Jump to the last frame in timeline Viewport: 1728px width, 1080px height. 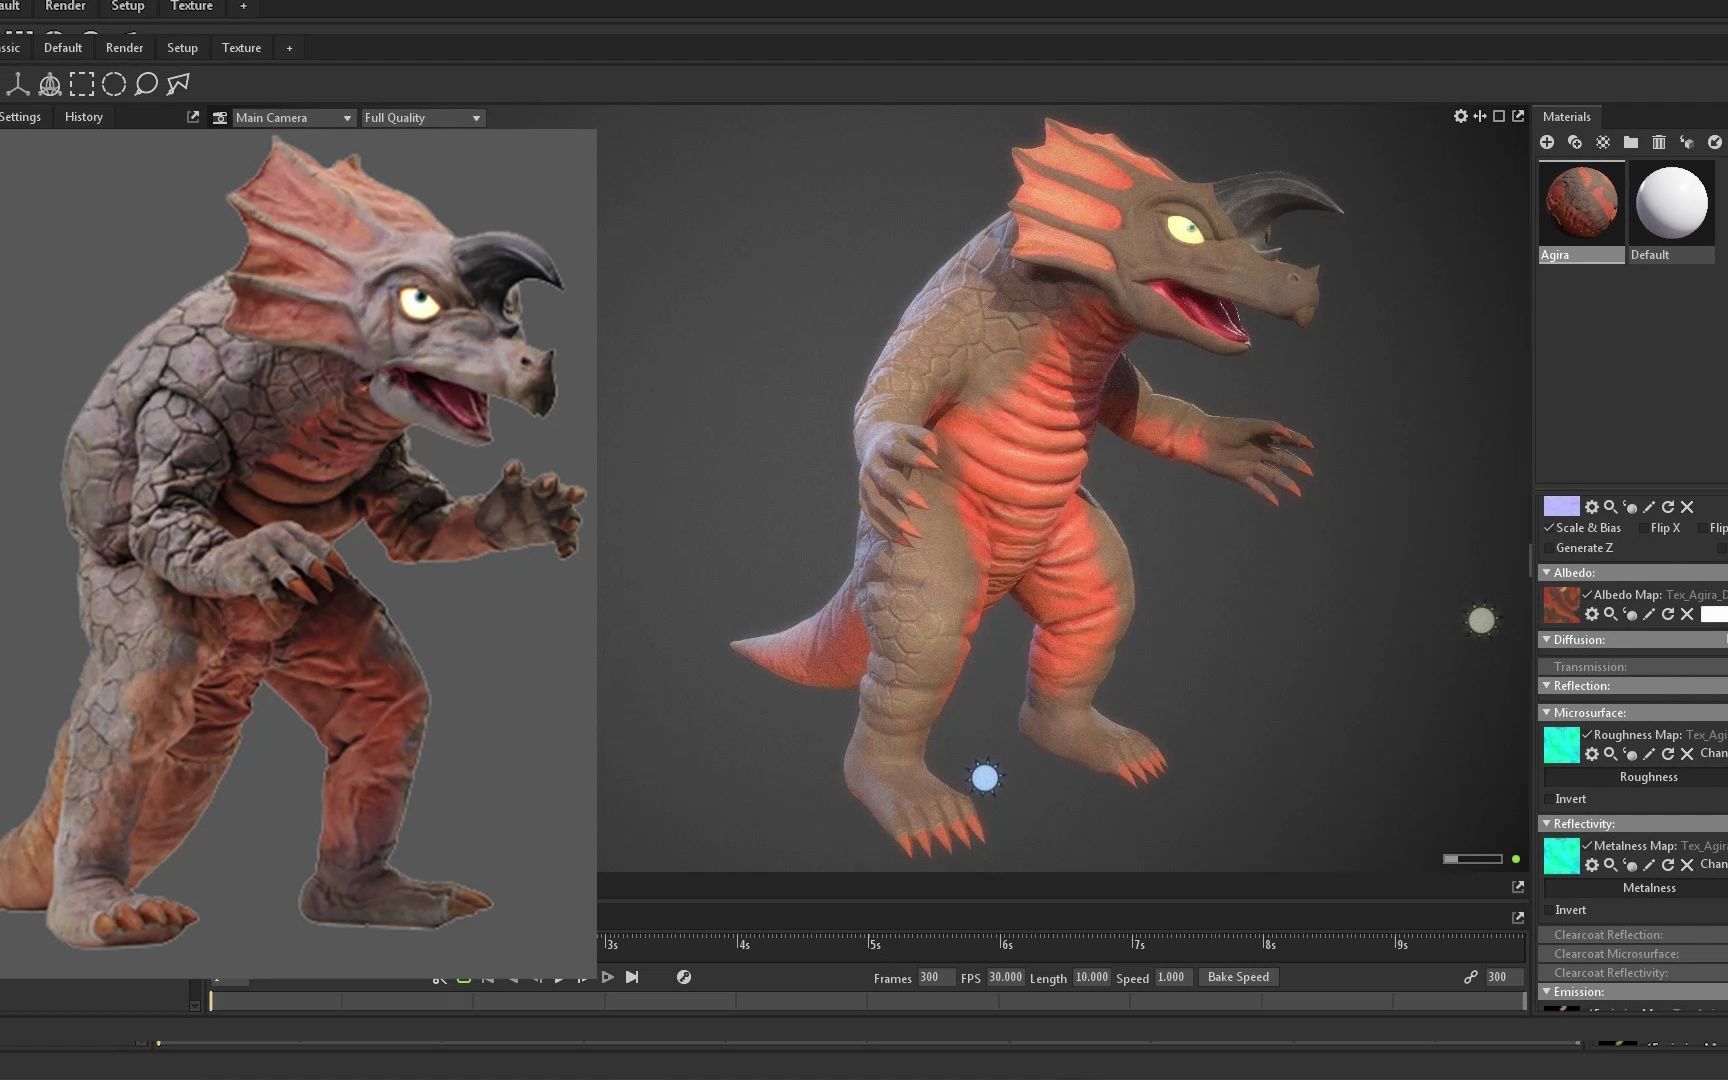632,977
